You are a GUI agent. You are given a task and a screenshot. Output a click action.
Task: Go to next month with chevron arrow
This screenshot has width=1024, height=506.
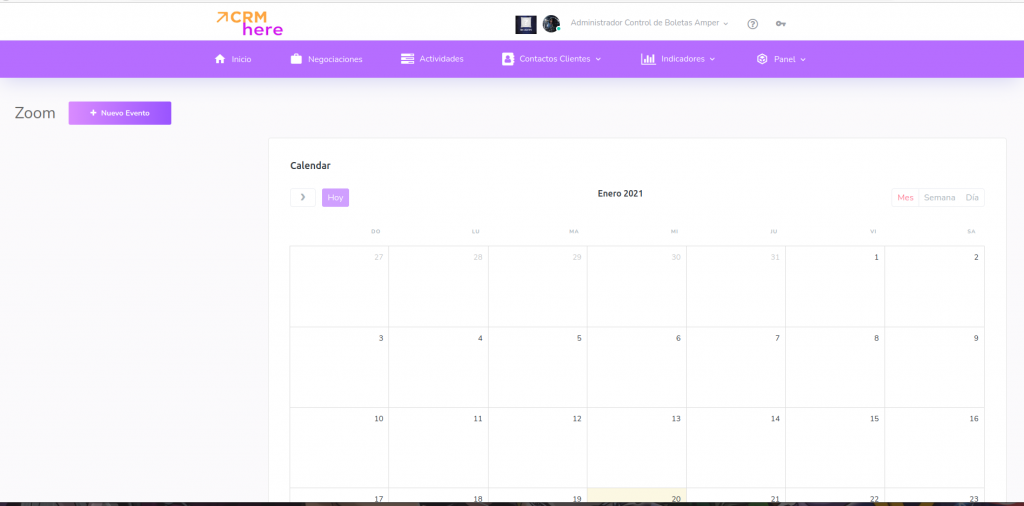click(x=303, y=197)
